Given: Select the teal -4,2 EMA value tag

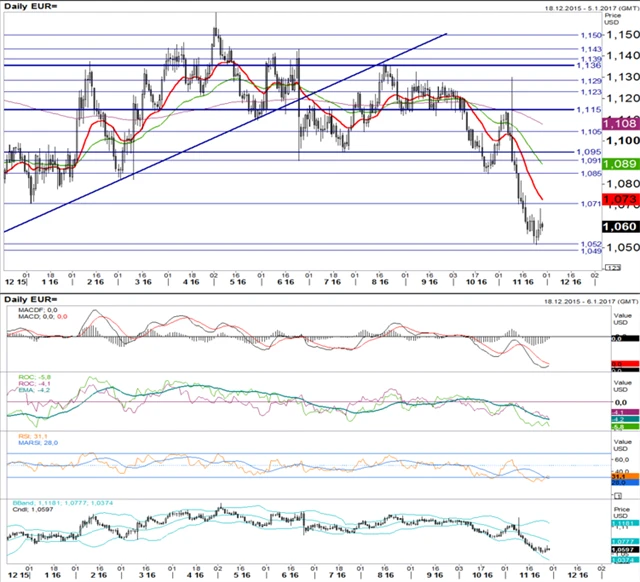Looking at the screenshot, I should click(625, 419).
